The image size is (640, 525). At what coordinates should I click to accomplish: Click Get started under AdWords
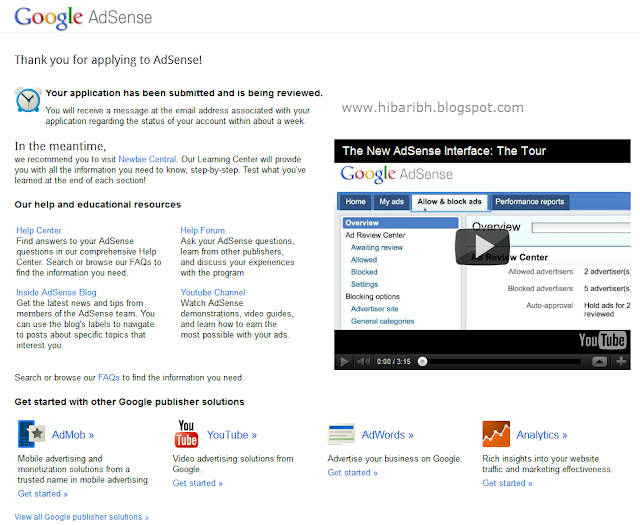click(352, 472)
